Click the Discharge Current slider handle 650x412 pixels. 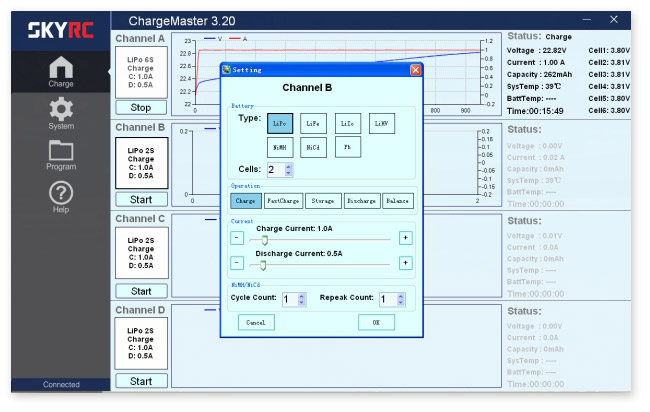tap(263, 265)
